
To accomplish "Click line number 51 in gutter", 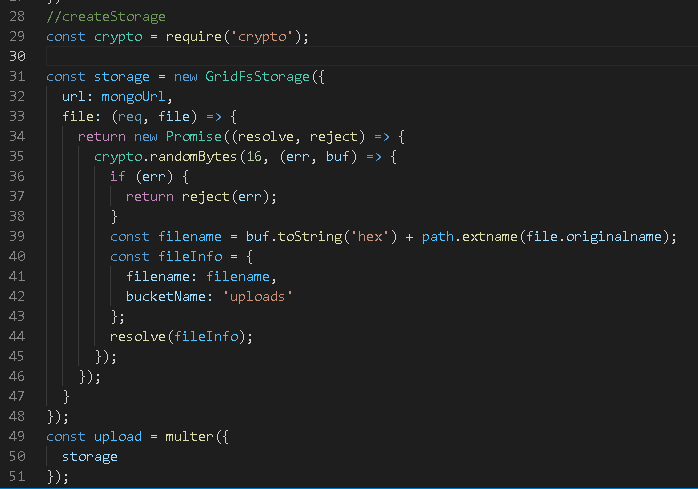I will (x=17, y=477).
